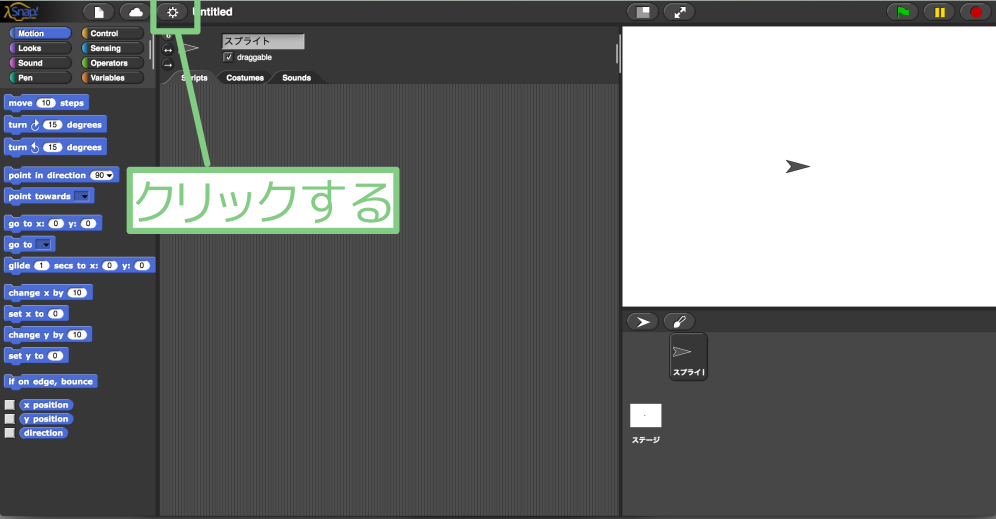This screenshot has width=996, height=519.
Task: Switch to the Scripts tab
Action: point(192,78)
